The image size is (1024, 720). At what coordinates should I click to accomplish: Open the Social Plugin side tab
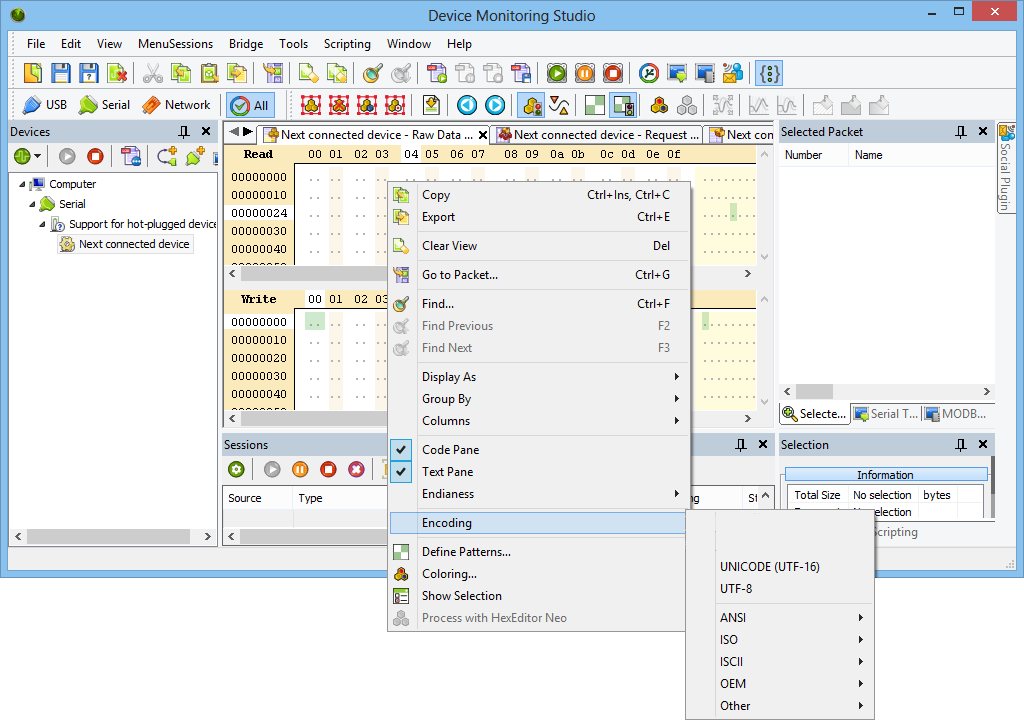coord(1006,168)
